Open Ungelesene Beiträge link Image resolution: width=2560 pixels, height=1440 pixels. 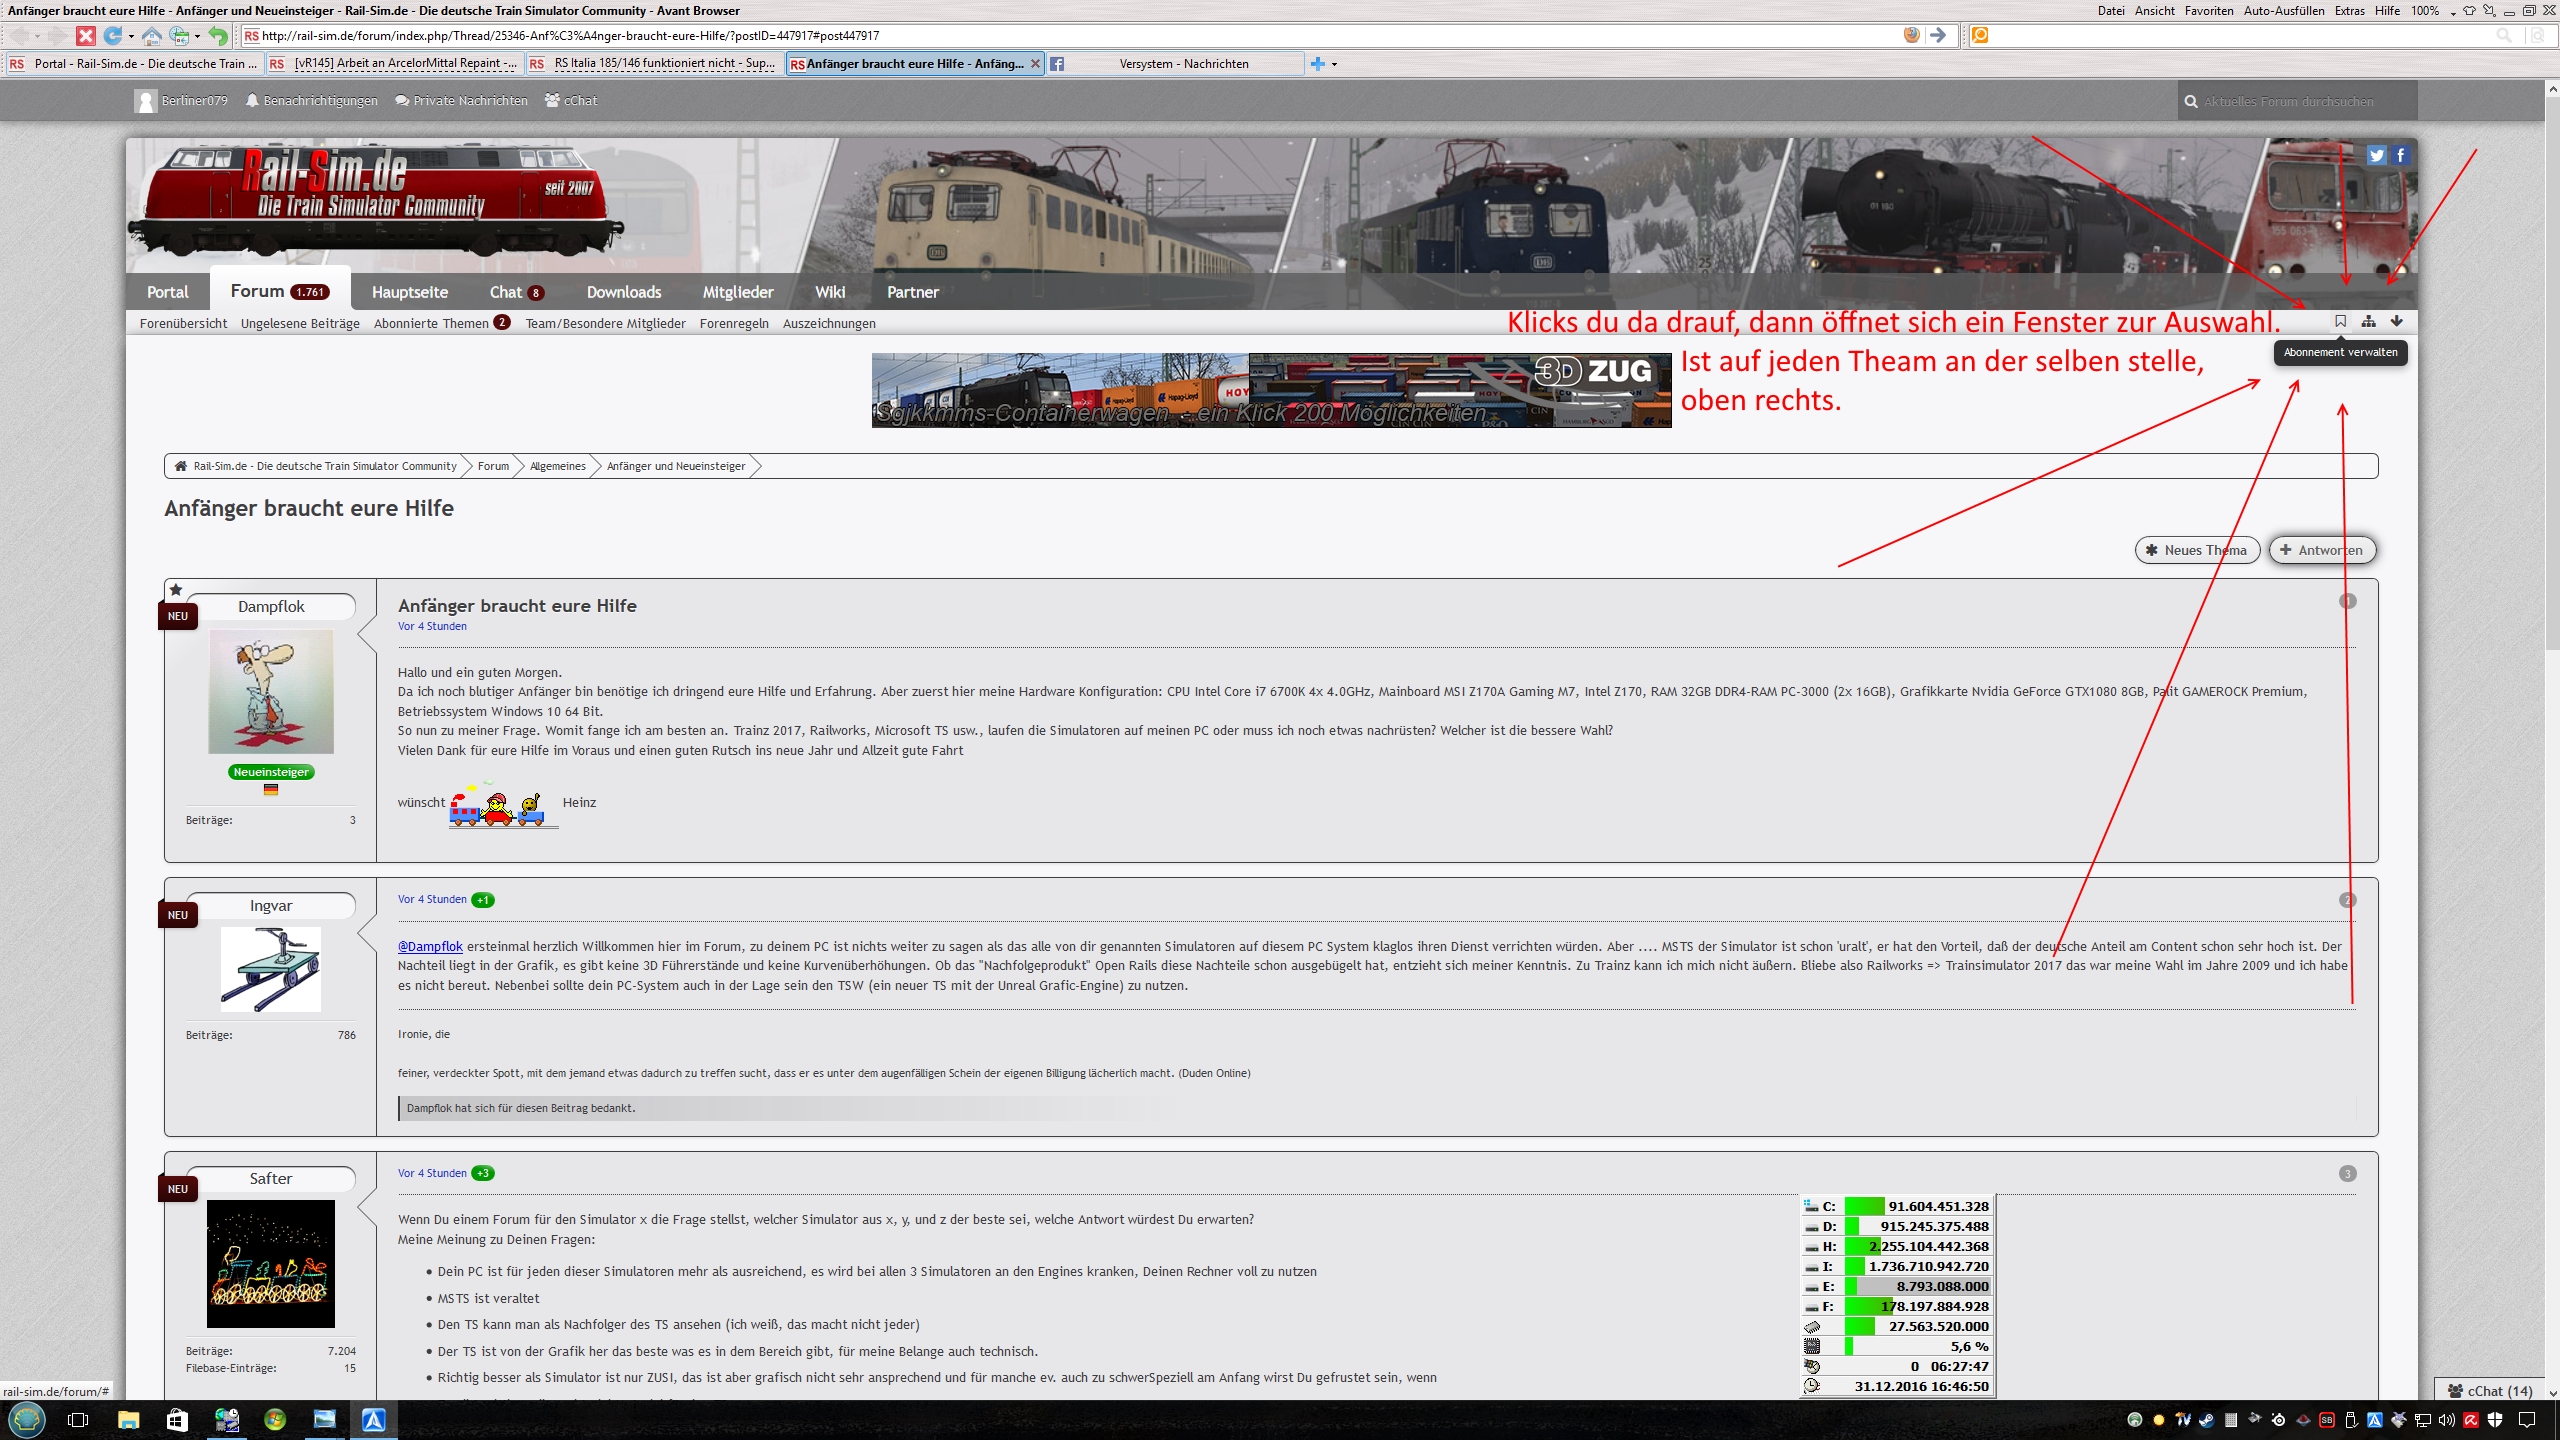tap(300, 323)
